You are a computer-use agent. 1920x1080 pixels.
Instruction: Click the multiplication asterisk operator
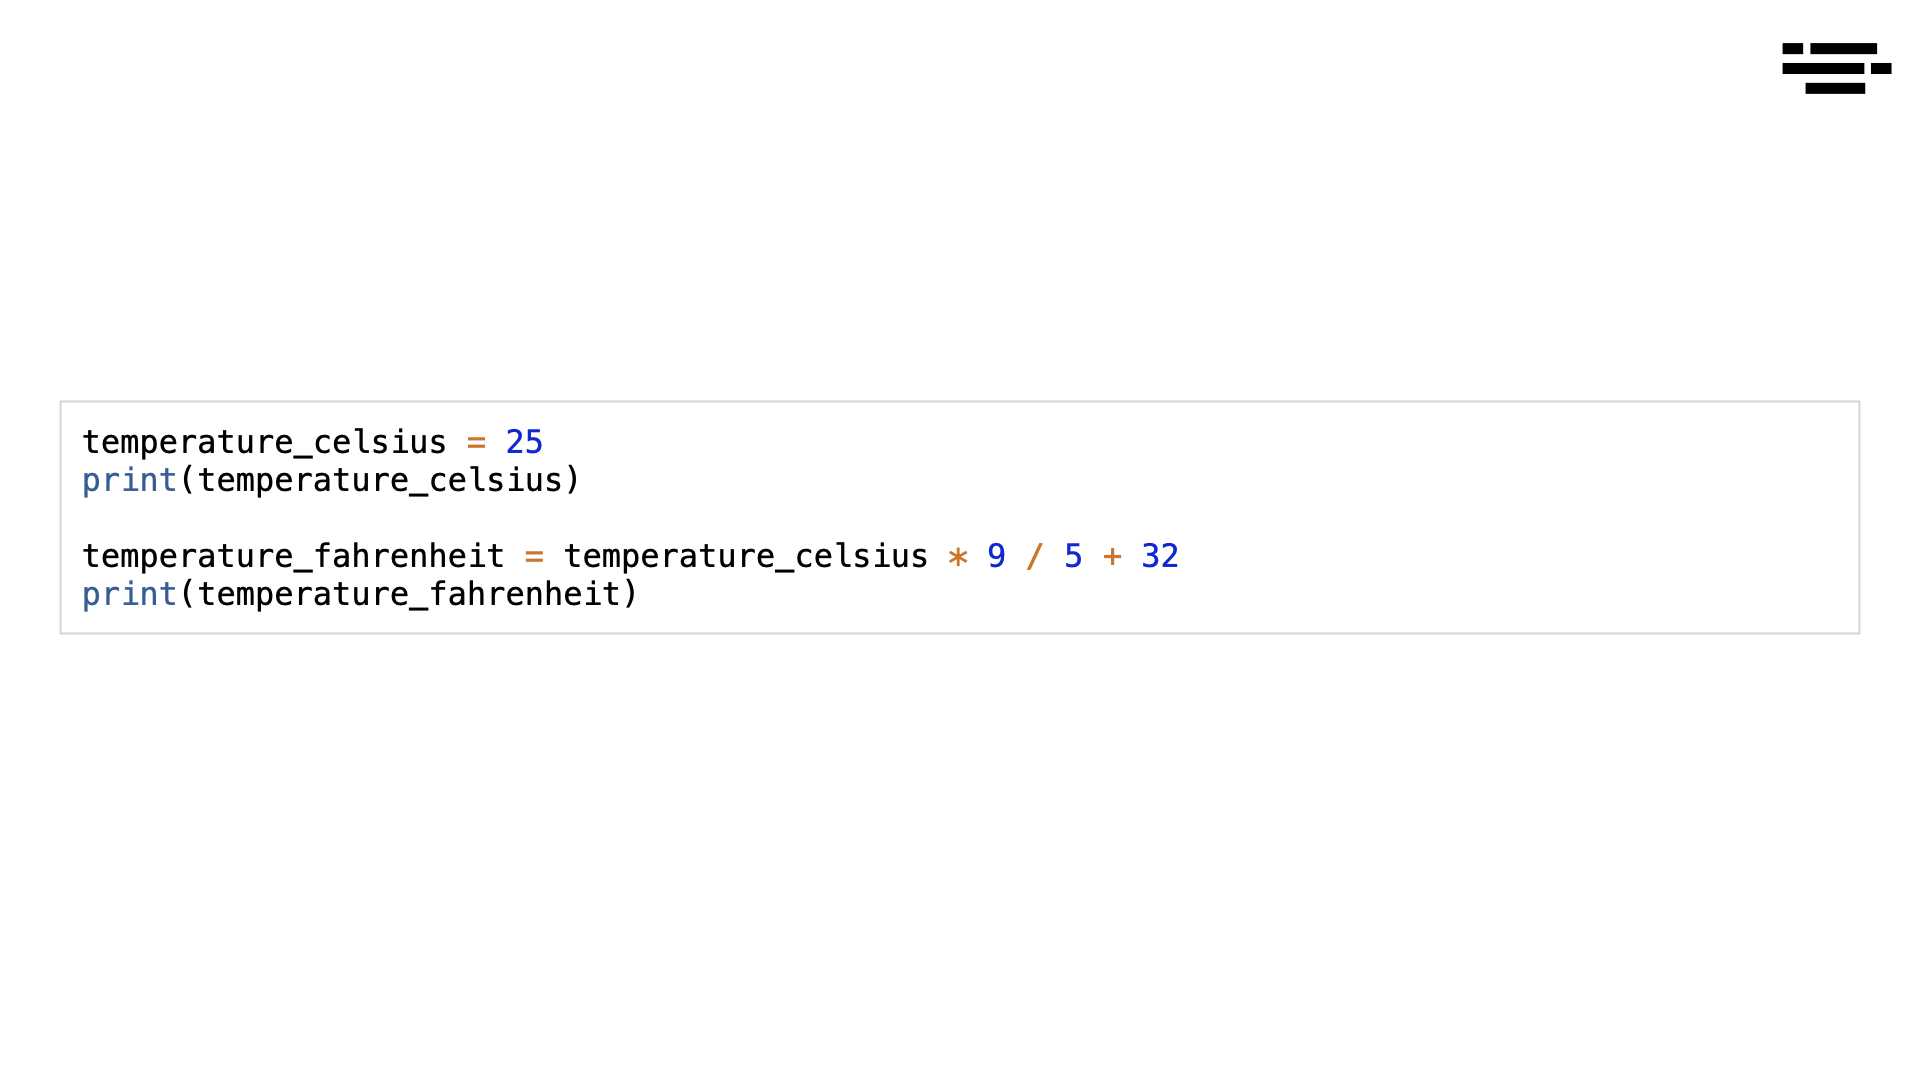[x=958, y=557]
